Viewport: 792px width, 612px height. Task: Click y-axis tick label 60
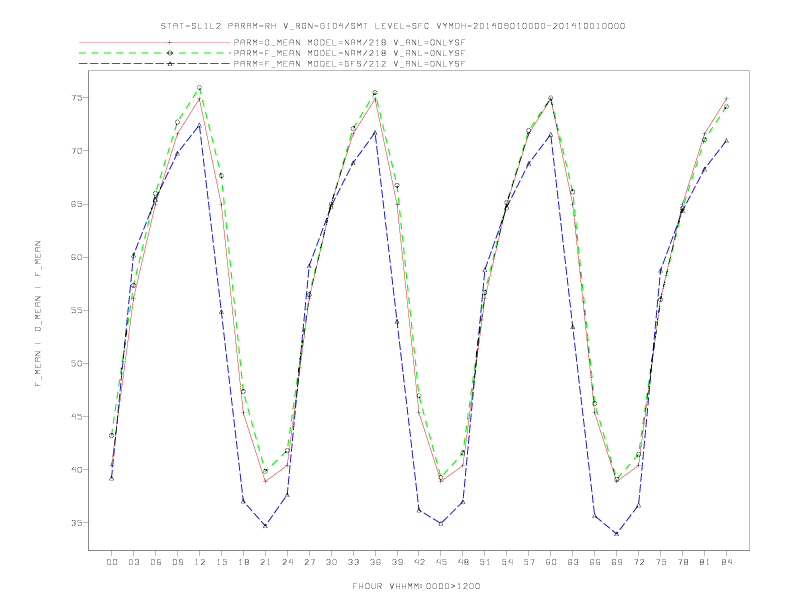(76, 257)
